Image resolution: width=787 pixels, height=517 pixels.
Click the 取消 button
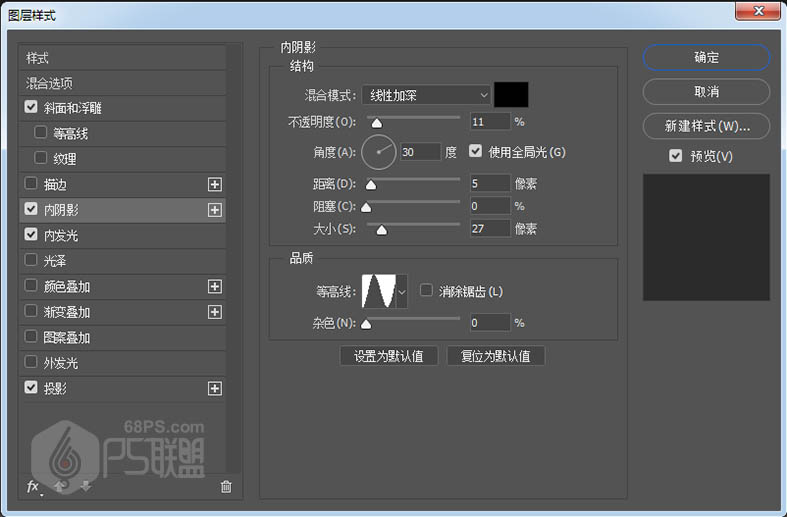(x=706, y=92)
